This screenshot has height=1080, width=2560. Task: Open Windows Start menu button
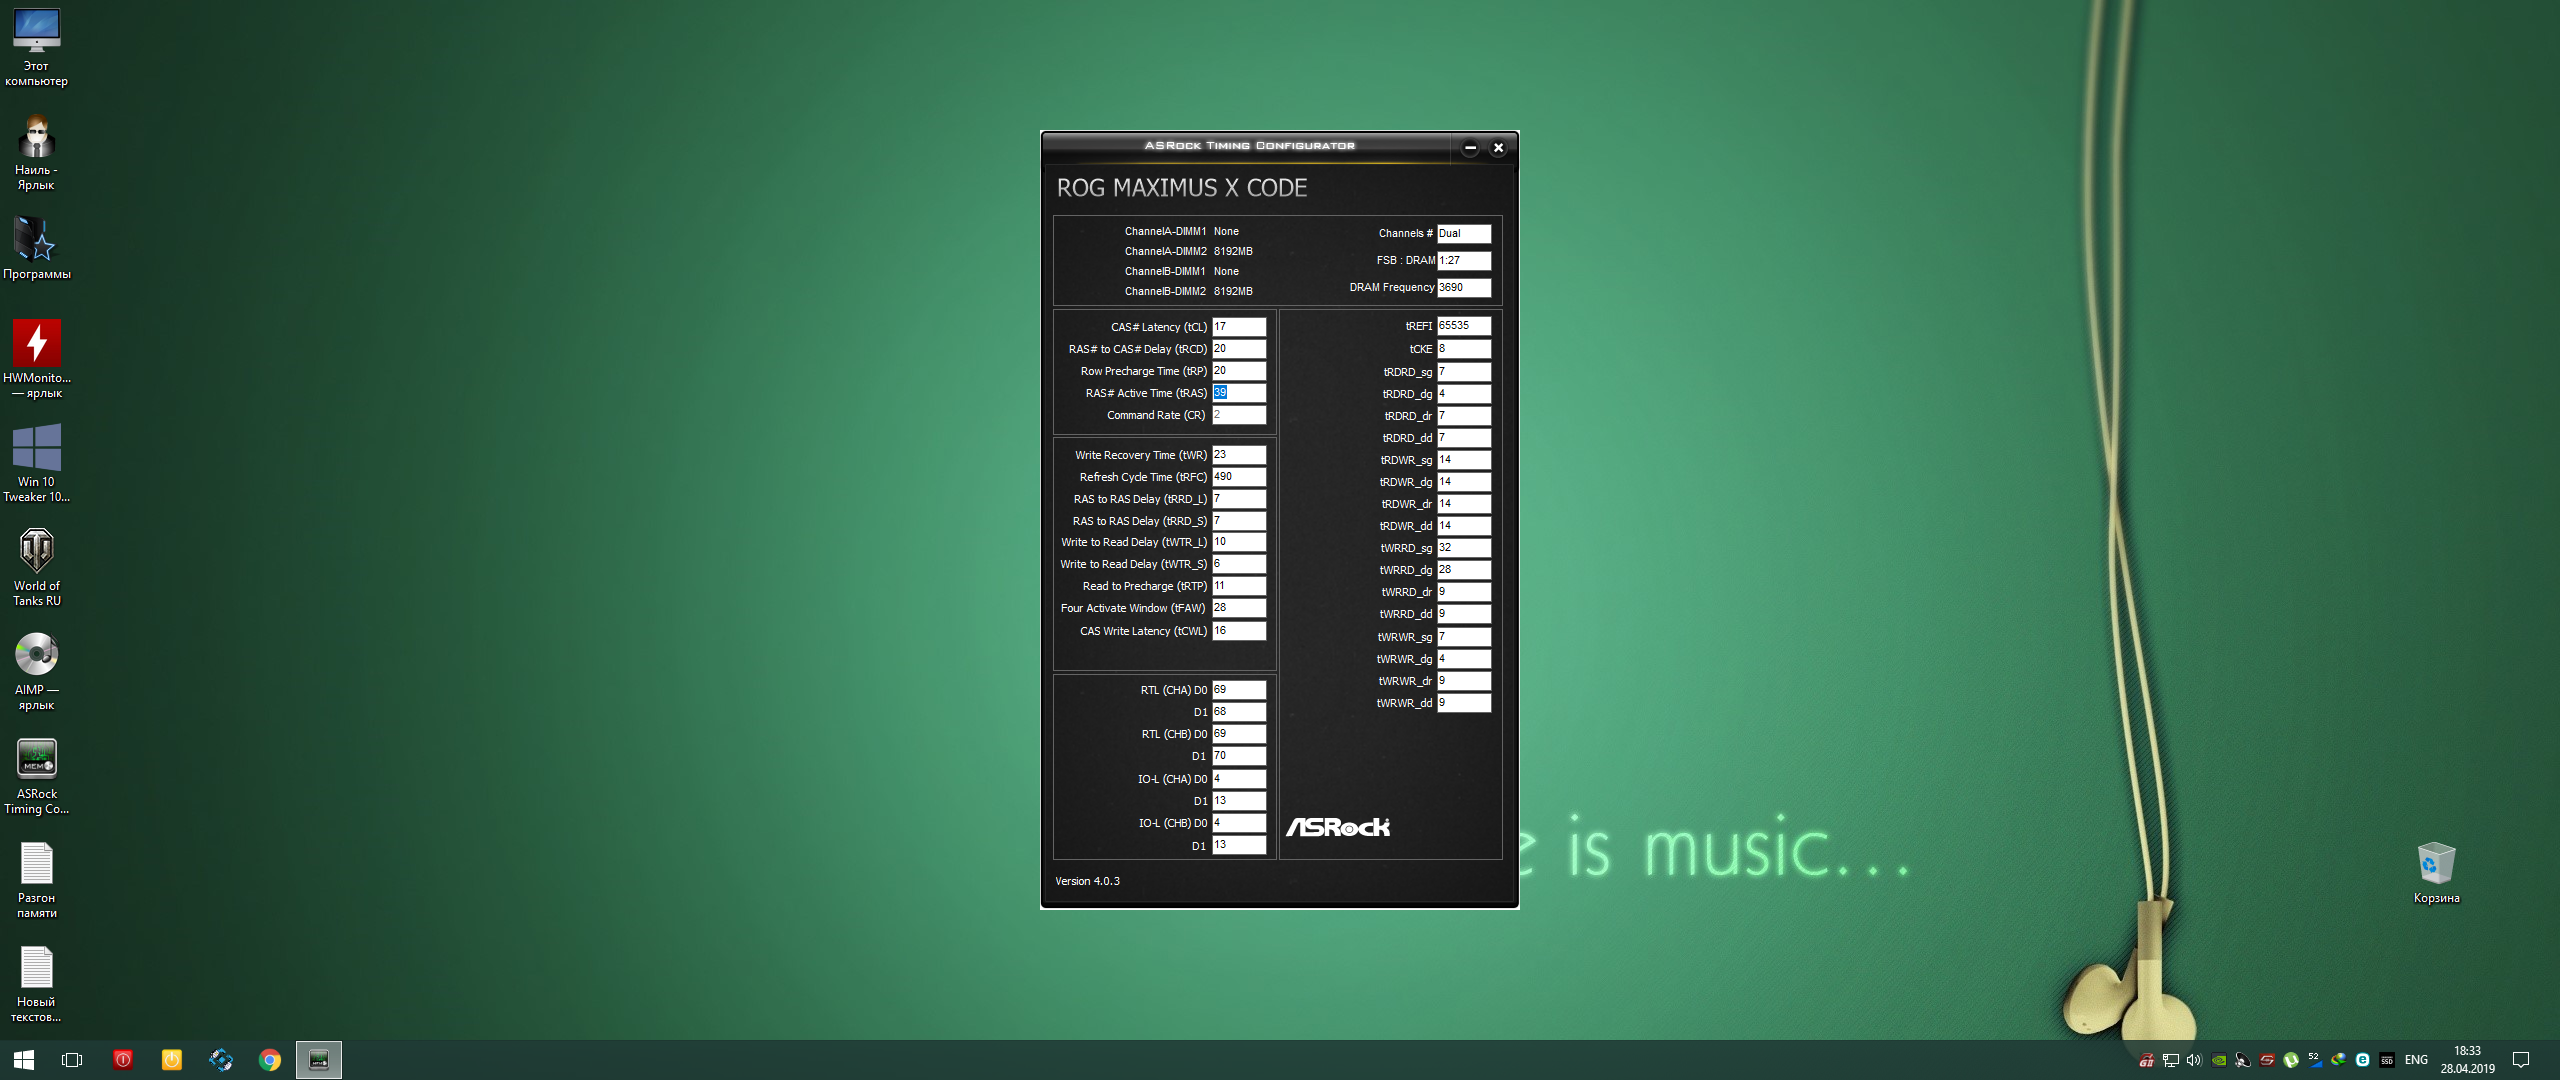(x=24, y=1060)
